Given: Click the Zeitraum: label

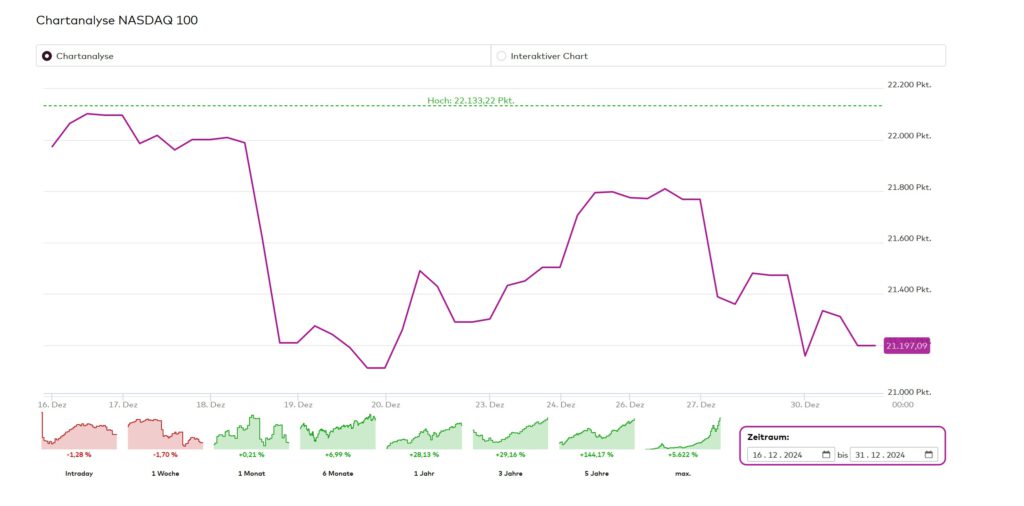Looking at the screenshot, I should tap(768, 437).
